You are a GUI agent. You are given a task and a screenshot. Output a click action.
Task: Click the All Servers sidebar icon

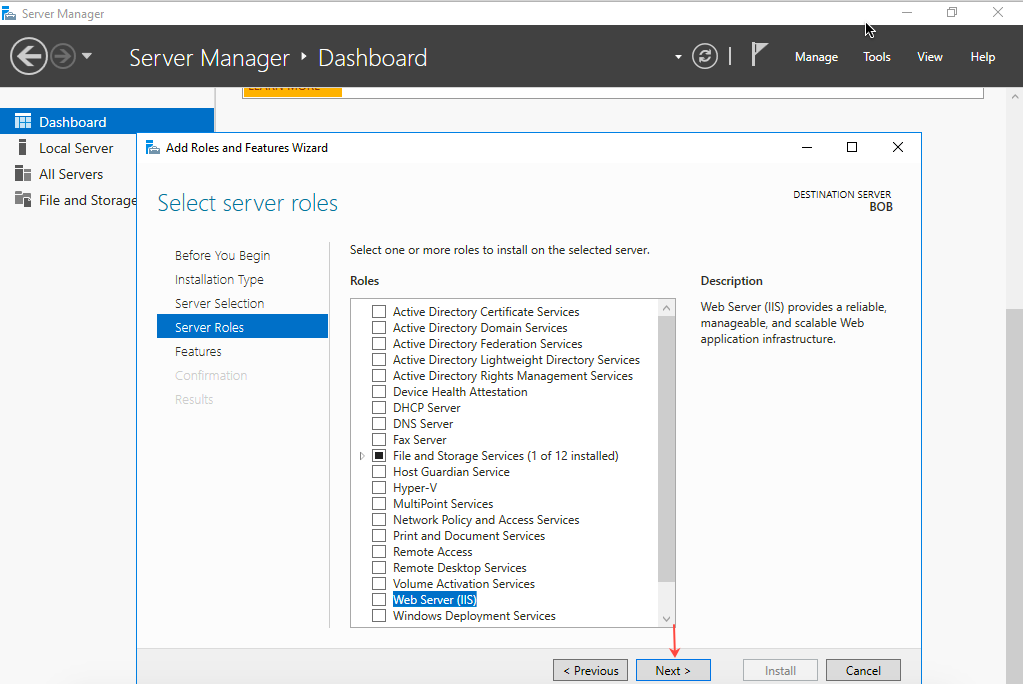tap(23, 174)
